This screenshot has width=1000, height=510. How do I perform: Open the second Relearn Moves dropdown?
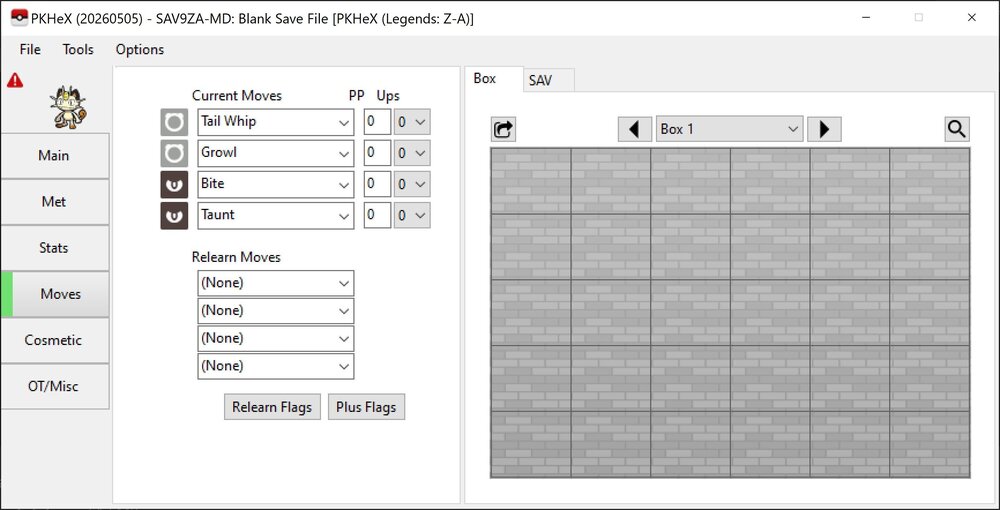[276, 311]
